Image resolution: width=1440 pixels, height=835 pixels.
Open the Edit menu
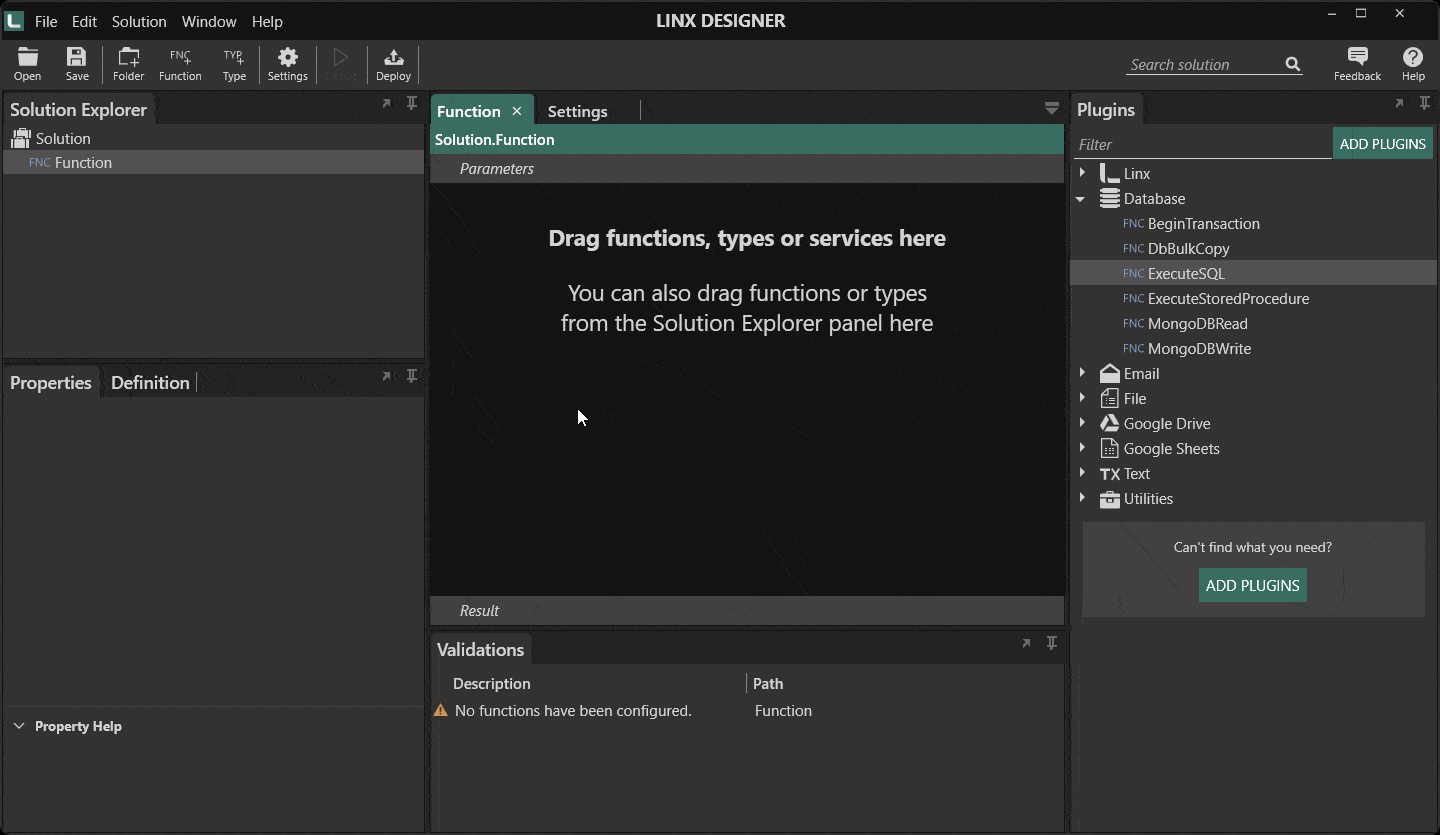84,21
